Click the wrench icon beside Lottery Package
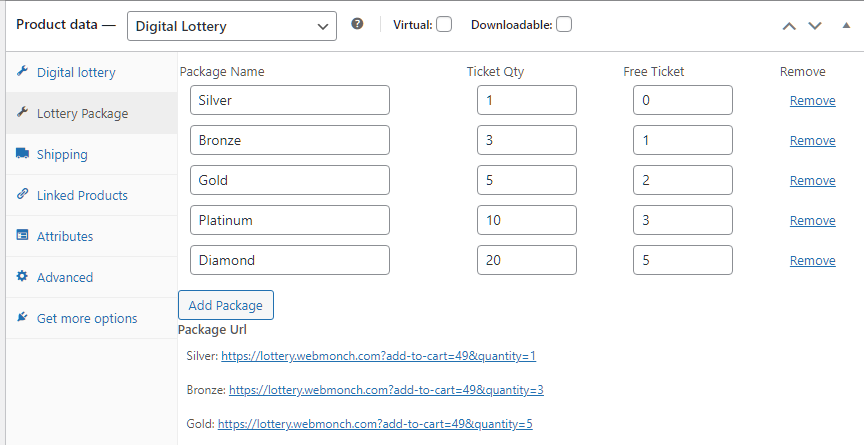The height and width of the screenshot is (445, 864). point(22,113)
